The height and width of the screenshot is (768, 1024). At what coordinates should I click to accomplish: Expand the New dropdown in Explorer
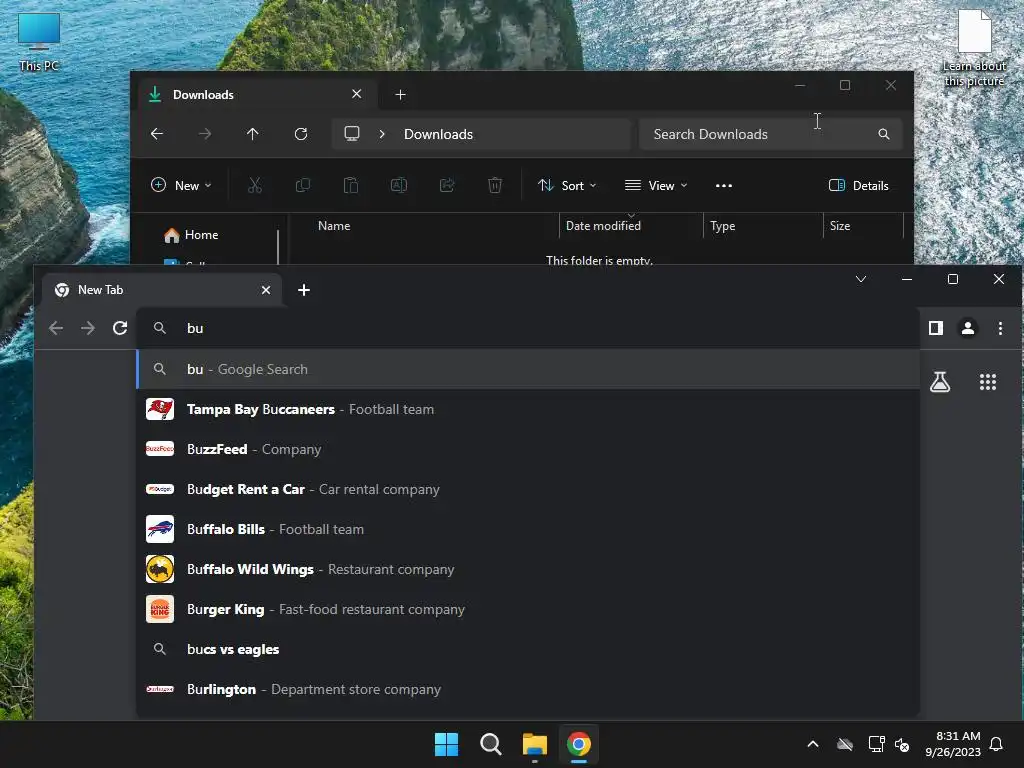click(181, 185)
